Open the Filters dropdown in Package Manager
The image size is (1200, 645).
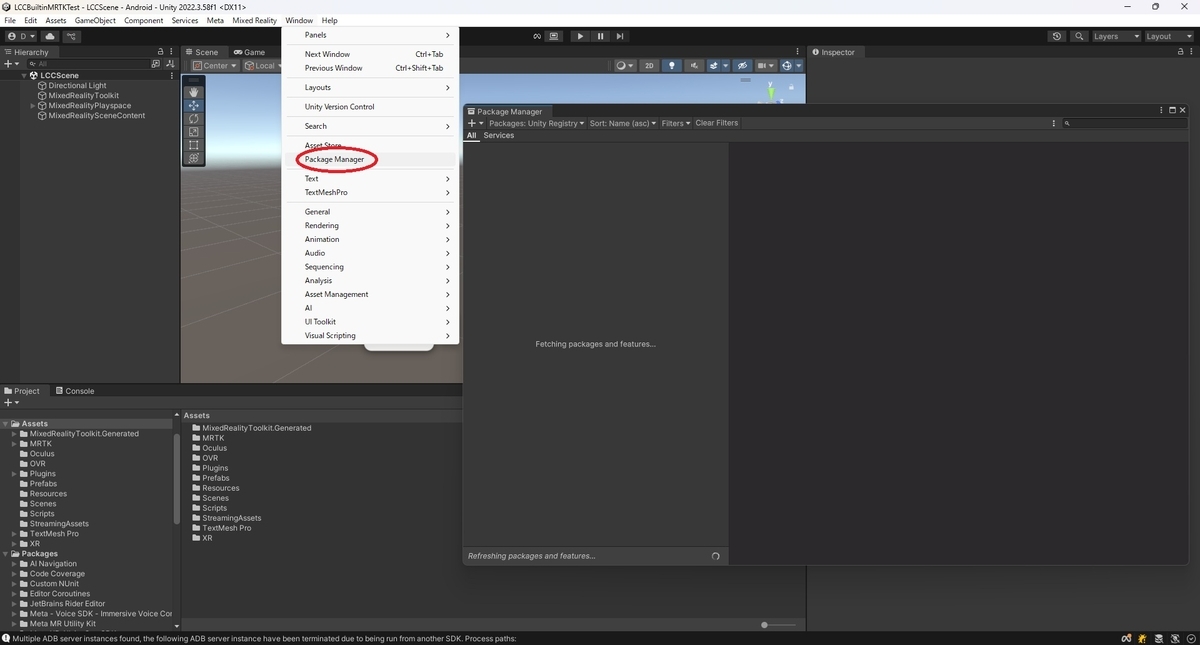[676, 123]
